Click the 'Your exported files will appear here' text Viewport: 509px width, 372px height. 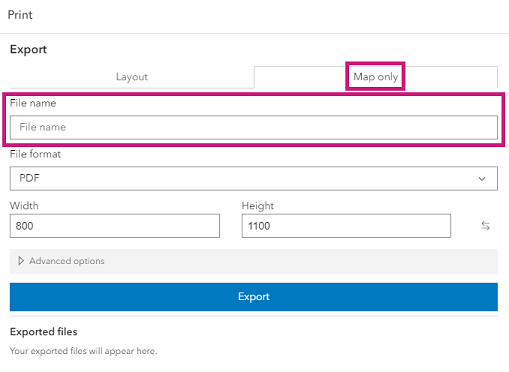click(x=83, y=351)
